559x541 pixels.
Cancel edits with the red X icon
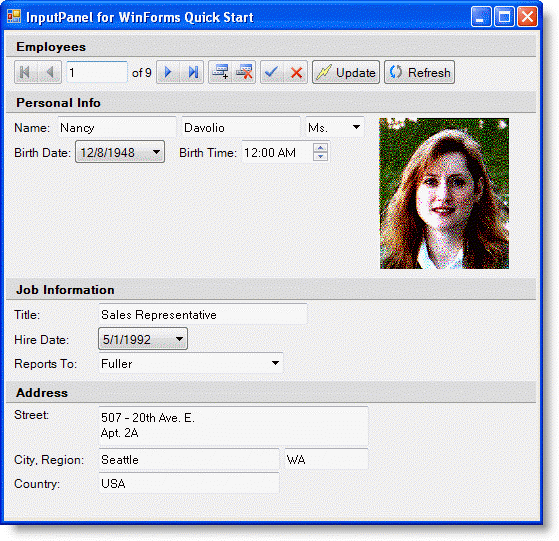pyautogui.click(x=296, y=72)
